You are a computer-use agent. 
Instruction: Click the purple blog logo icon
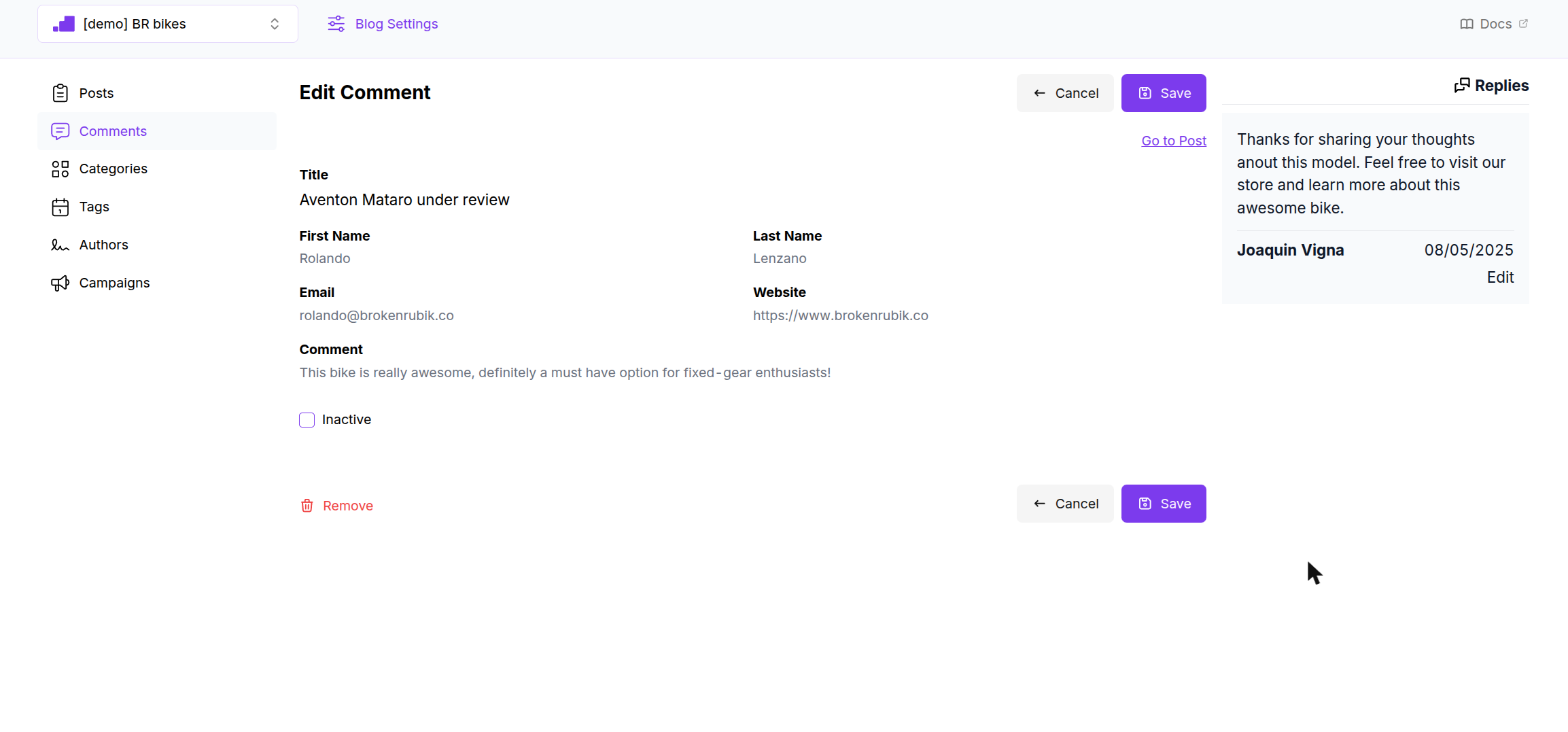(x=64, y=24)
